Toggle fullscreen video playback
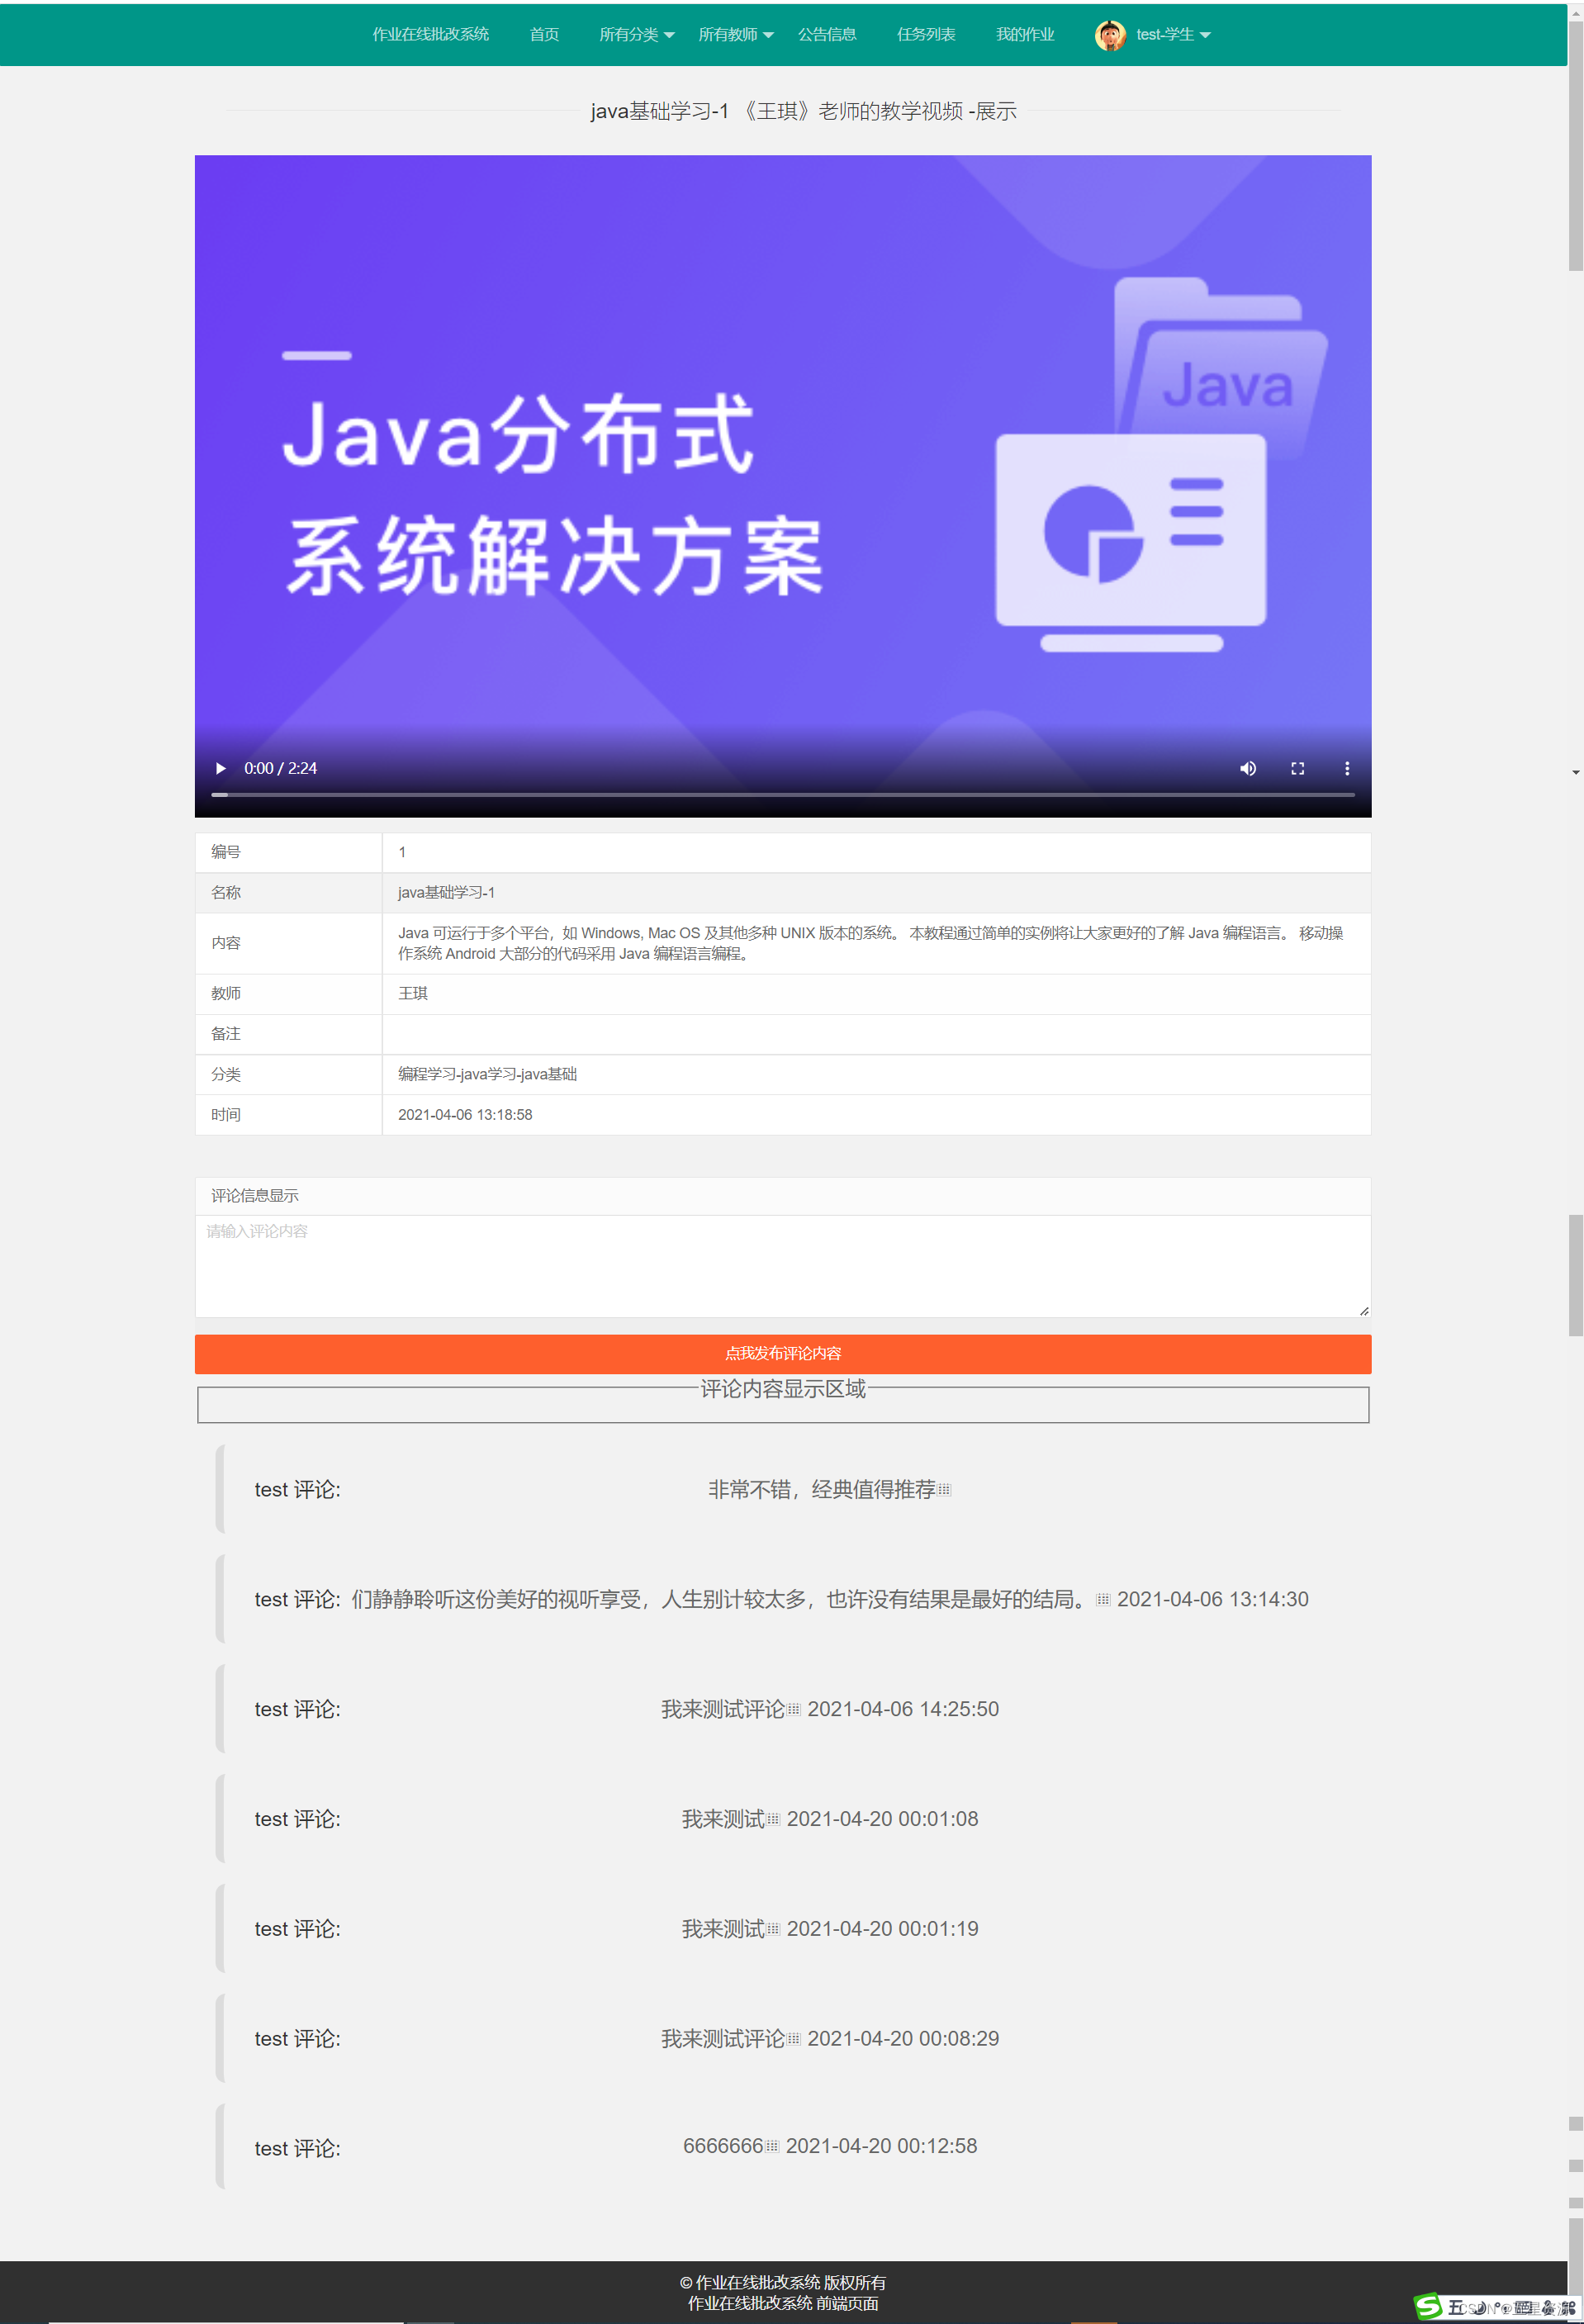 tap(1297, 768)
